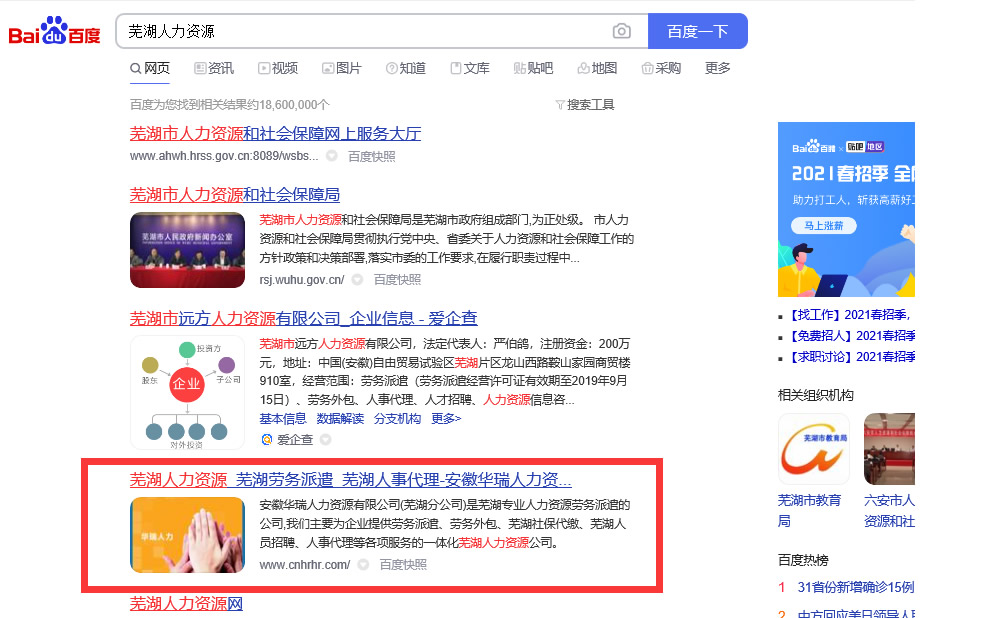Click the 爱企查 source icon
994x618 pixels.
[x=267, y=439]
